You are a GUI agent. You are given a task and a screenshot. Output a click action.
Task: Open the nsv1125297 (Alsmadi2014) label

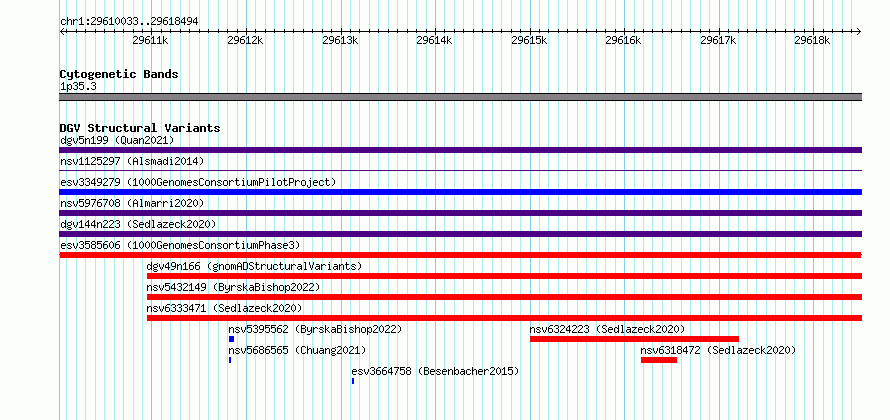[x=132, y=161]
